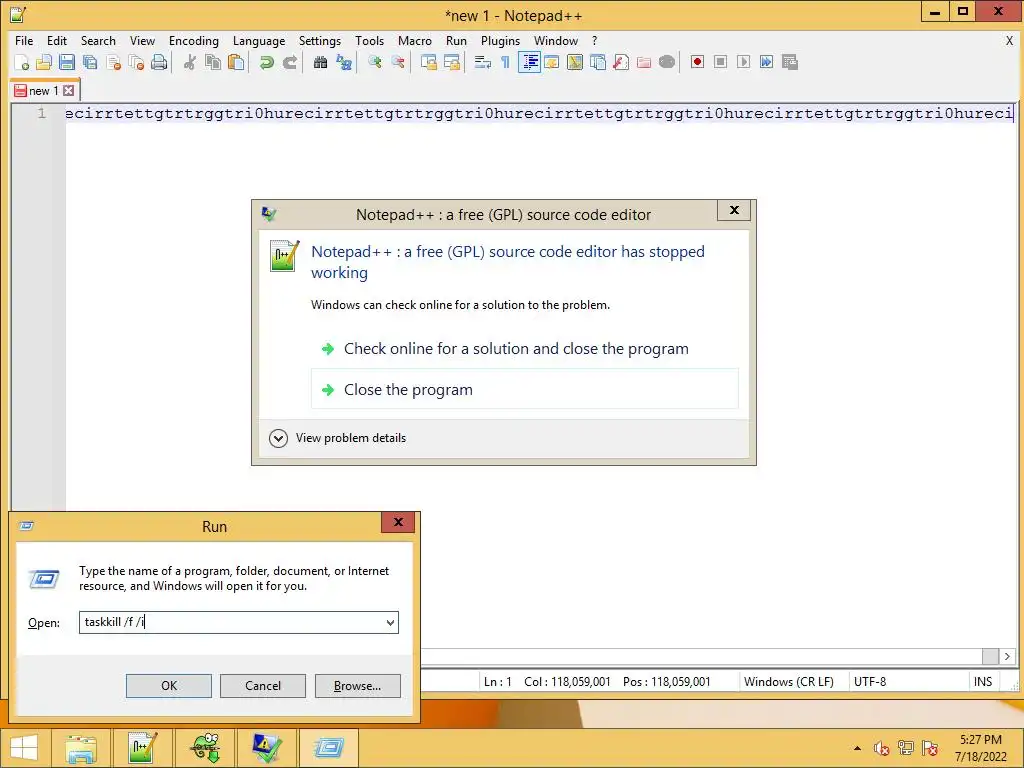Viewport: 1024px width, 768px height.
Task: Click the green Undo arrow icon
Action: (x=266, y=63)
